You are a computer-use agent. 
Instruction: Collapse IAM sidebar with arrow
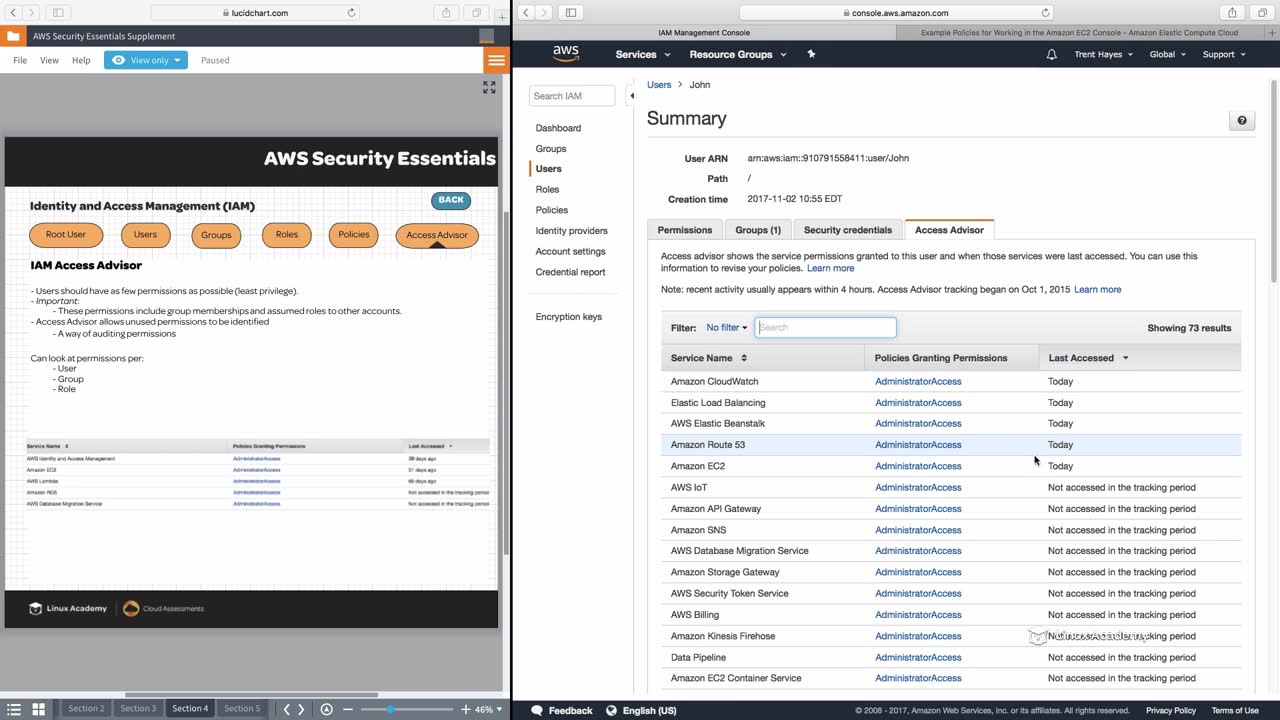(631, 96)
